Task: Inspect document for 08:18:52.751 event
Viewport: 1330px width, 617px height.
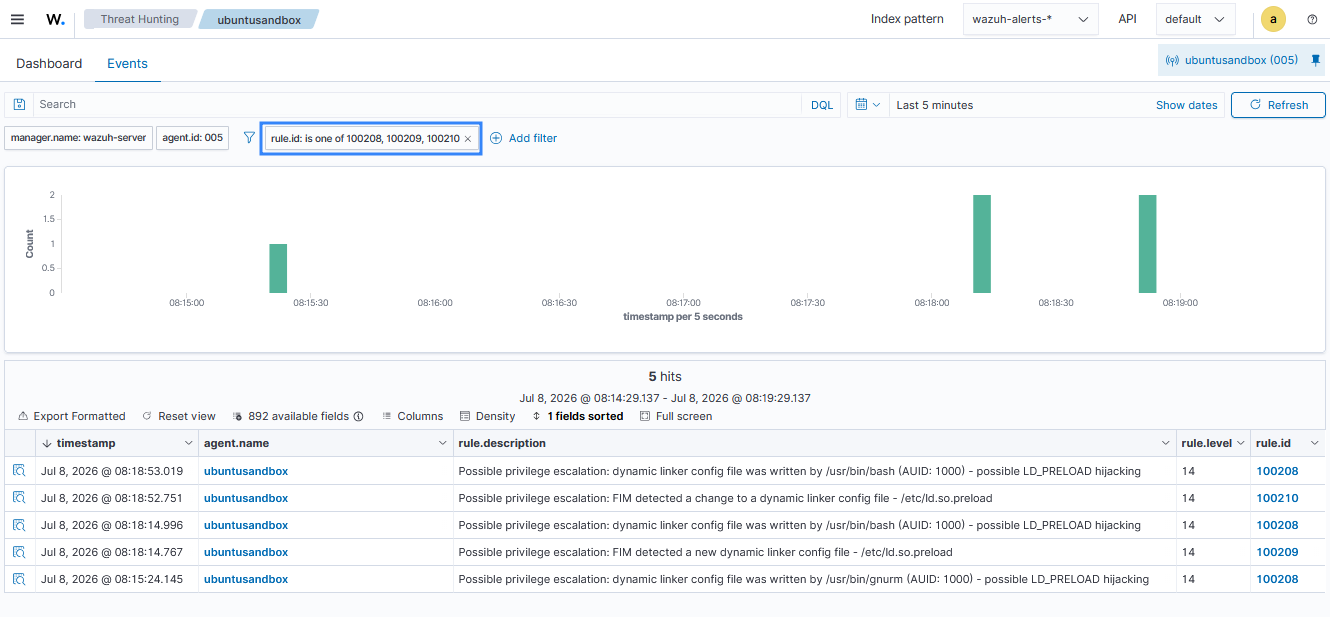Action: pyautogui.click(x=19, y=498)
